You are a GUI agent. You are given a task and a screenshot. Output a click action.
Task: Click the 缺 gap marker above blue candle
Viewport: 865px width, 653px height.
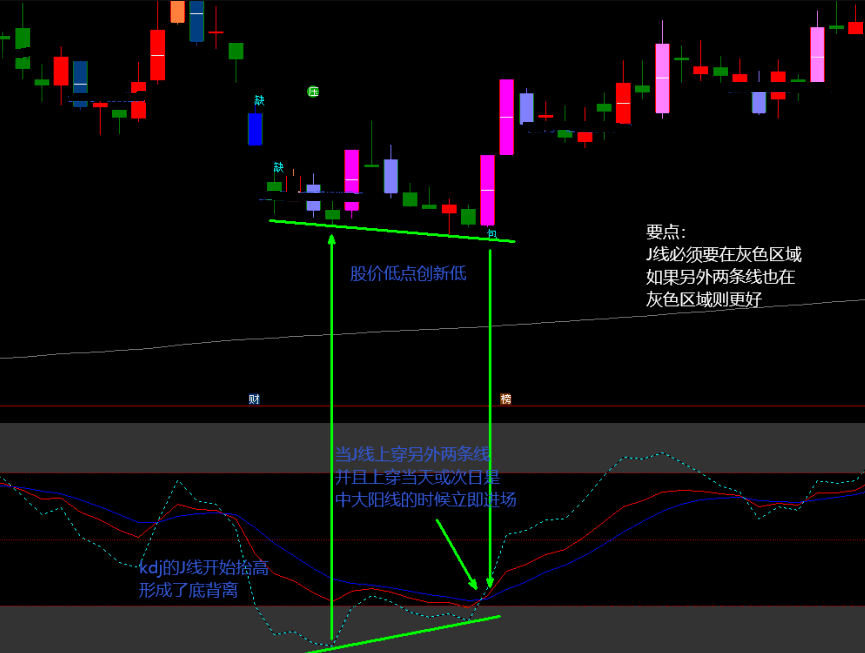point(259,100)
